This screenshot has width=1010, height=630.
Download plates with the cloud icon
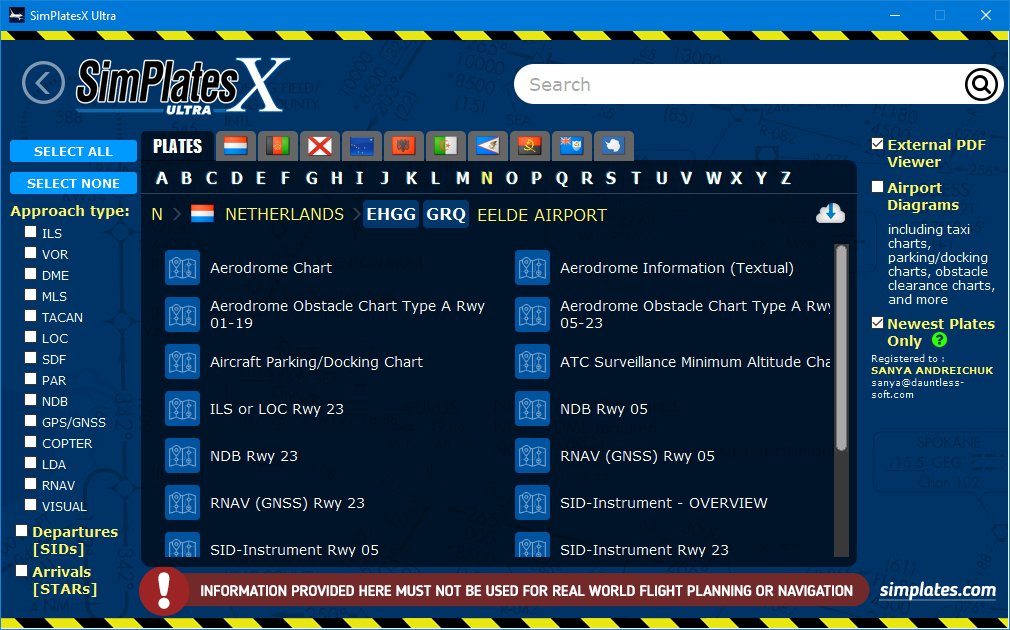tap(830, 213)
